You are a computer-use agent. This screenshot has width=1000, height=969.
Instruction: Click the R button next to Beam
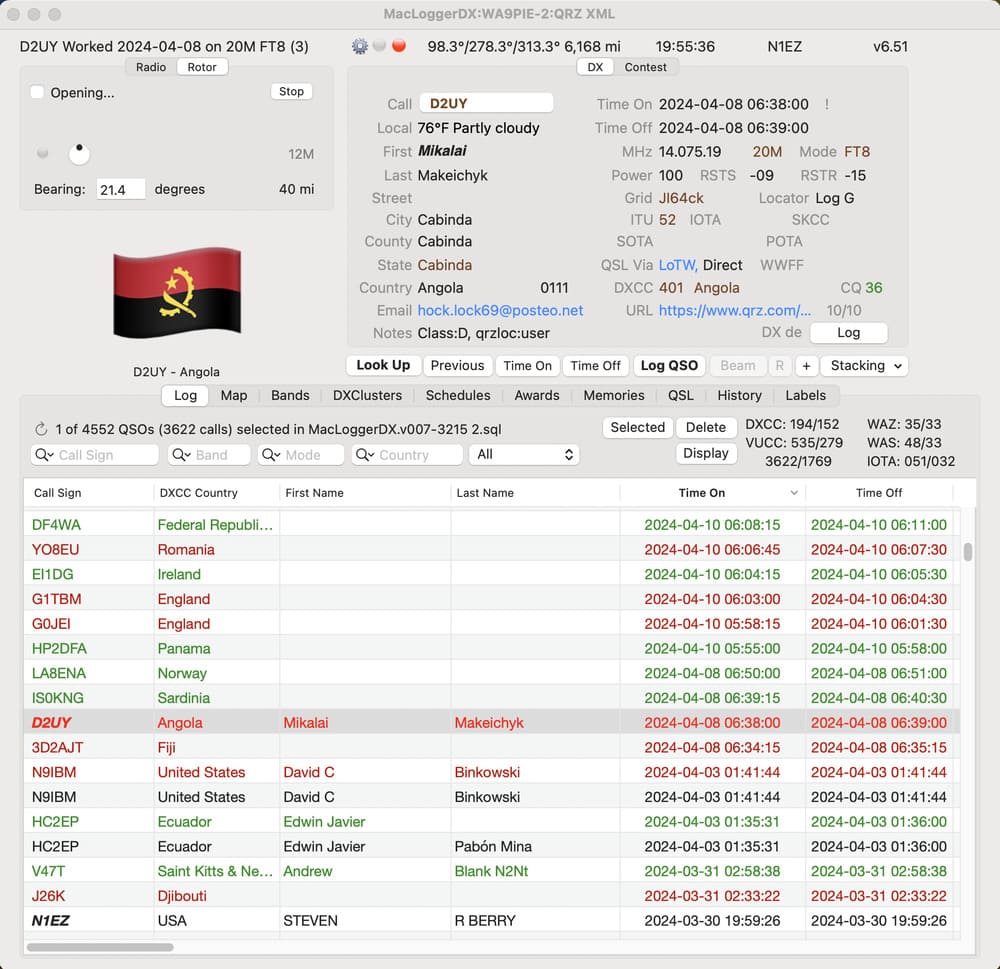tap(779, 366)
